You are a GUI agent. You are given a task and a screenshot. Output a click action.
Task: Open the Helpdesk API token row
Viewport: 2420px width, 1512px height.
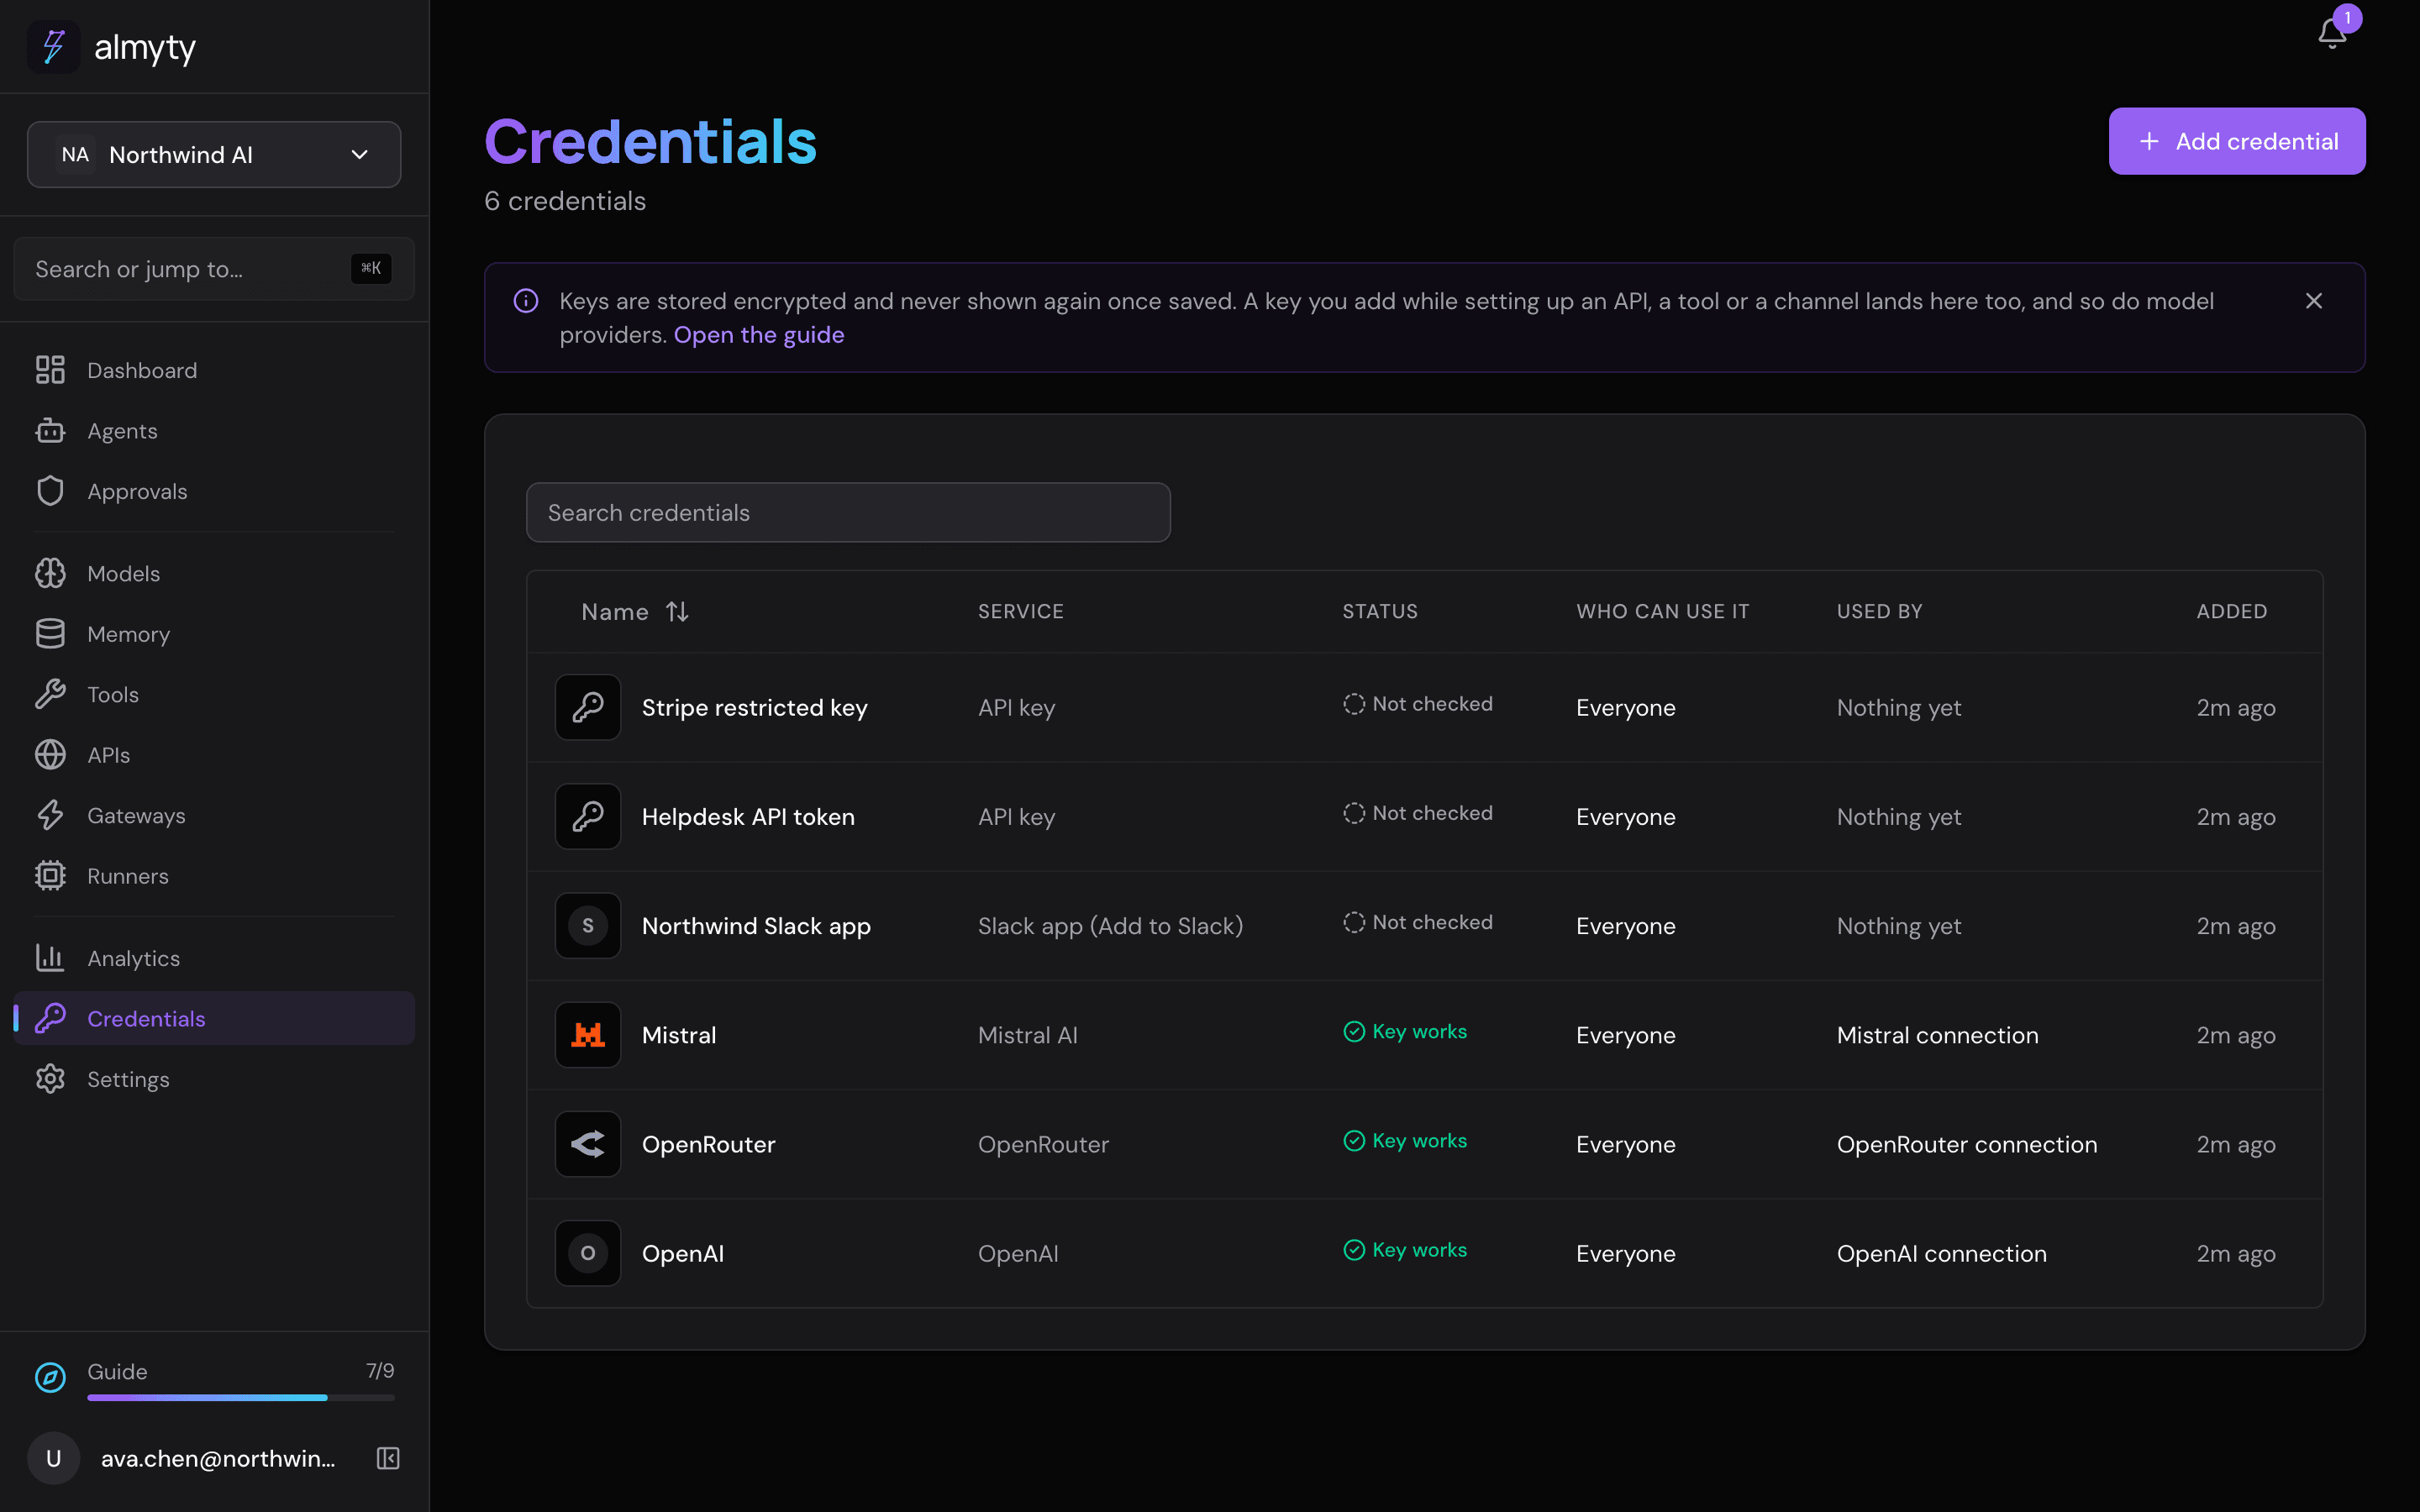coord(1424,816)
